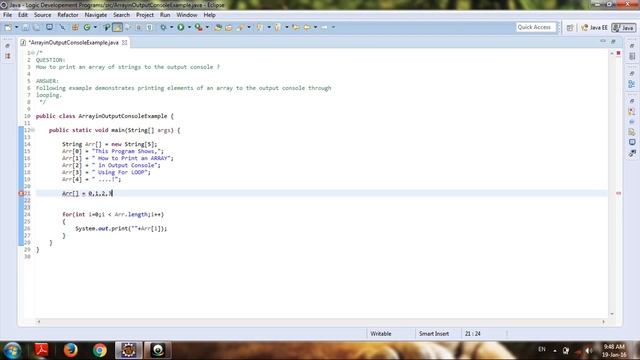Open the Refactor menu

click(x=68, y=15)
